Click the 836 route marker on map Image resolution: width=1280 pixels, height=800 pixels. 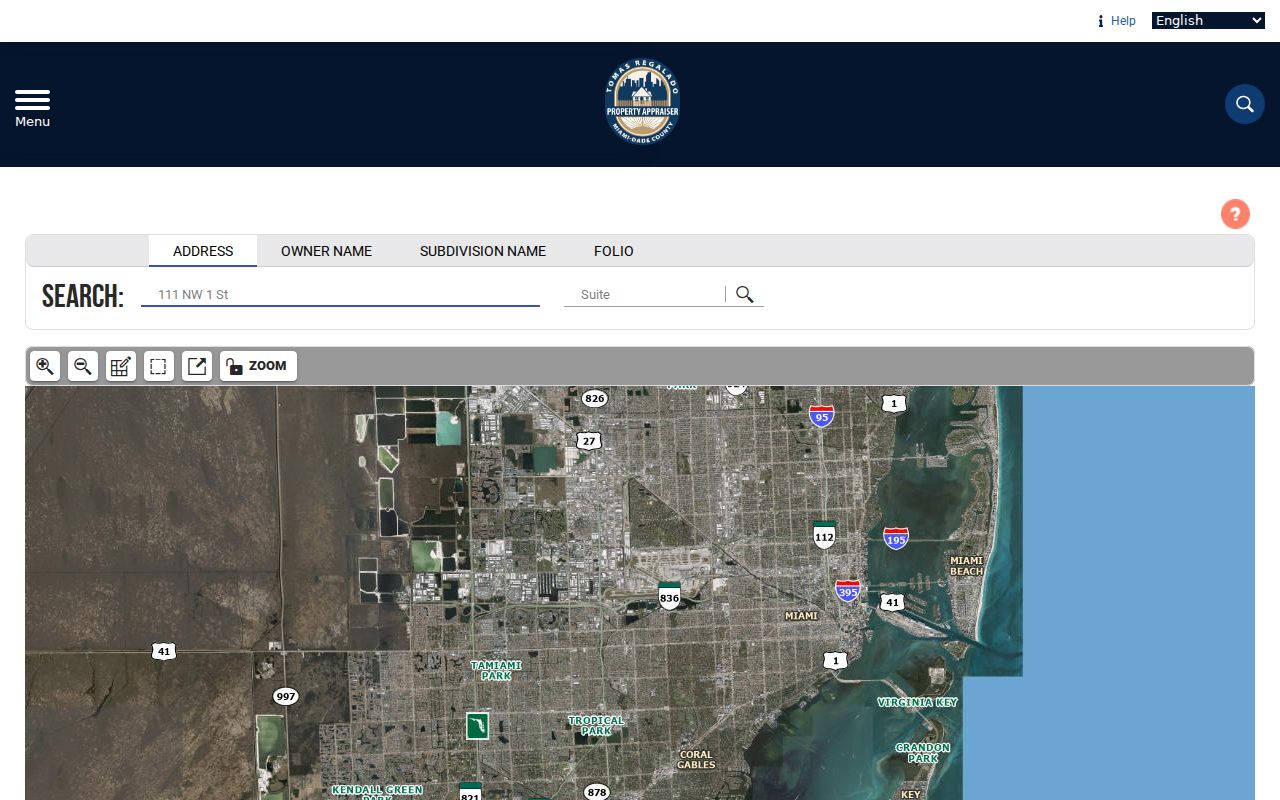coord(669,596)
